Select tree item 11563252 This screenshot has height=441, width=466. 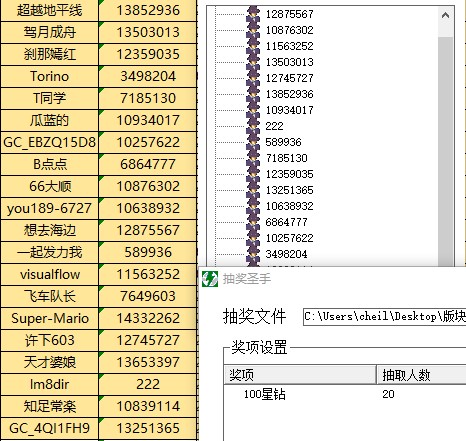tap(289, 46)
